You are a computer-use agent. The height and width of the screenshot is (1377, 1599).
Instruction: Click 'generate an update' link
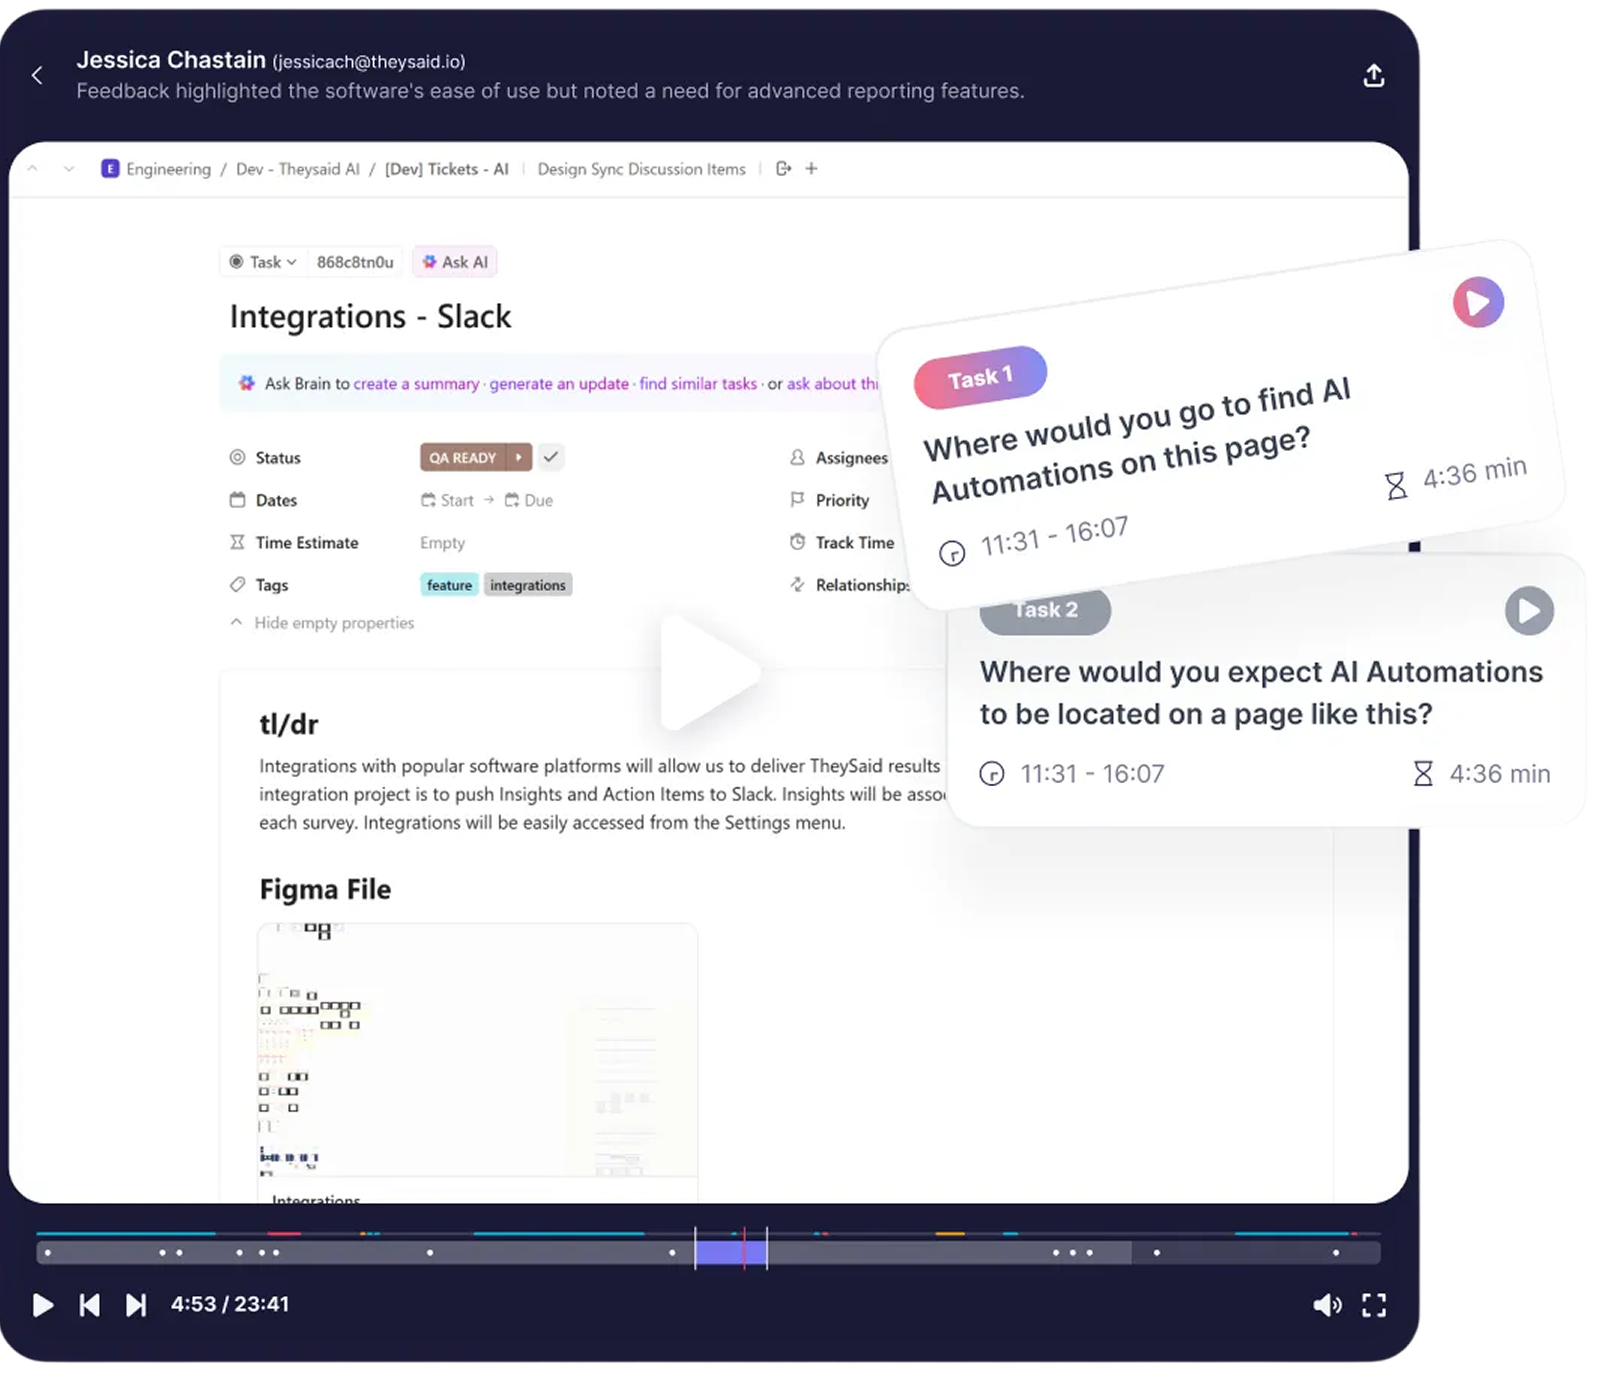click(559, 384)
